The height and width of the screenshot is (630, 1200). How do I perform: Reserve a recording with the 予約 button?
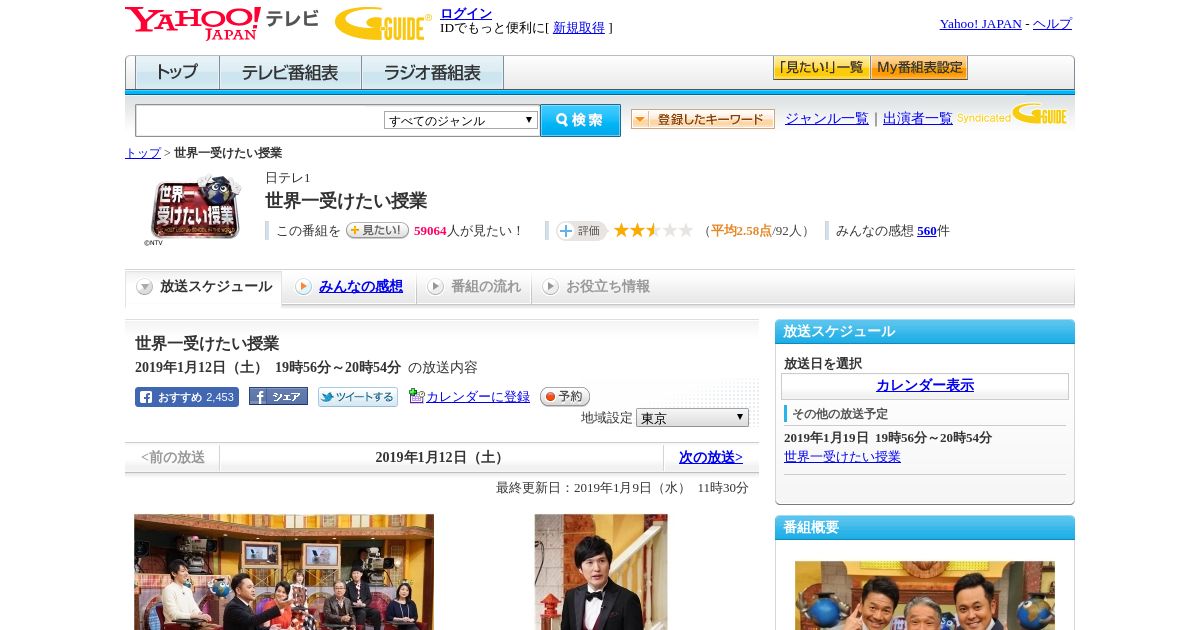(x=565, y=397)
